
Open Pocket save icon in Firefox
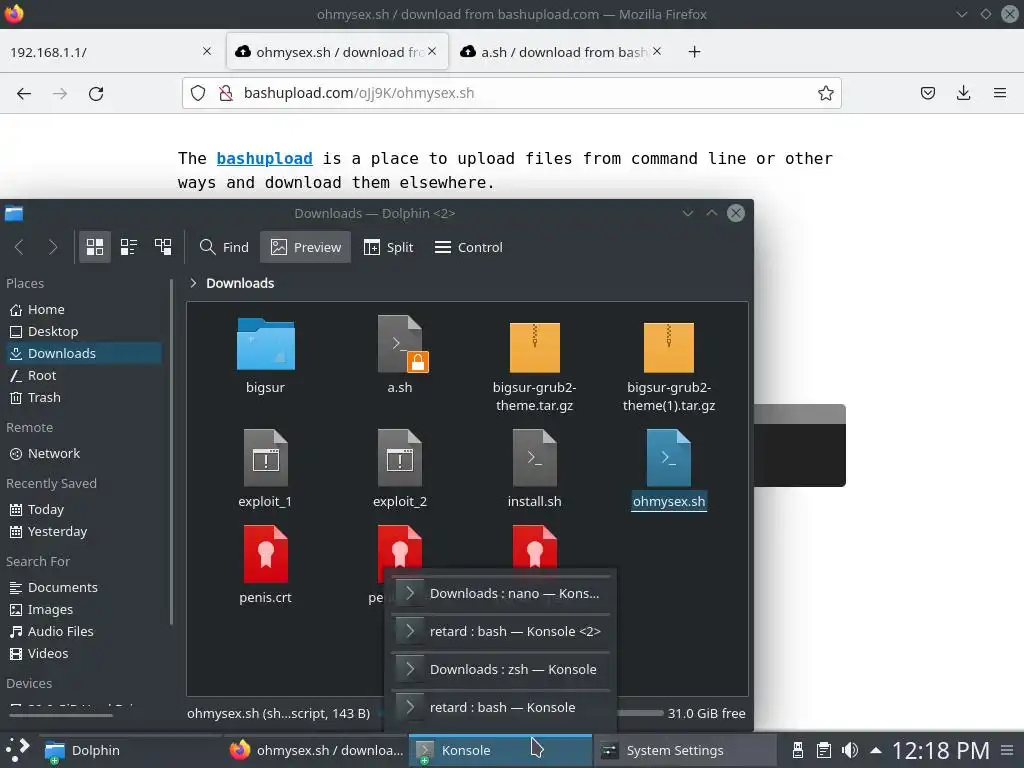pyautogui.click(x=928, y=93)
